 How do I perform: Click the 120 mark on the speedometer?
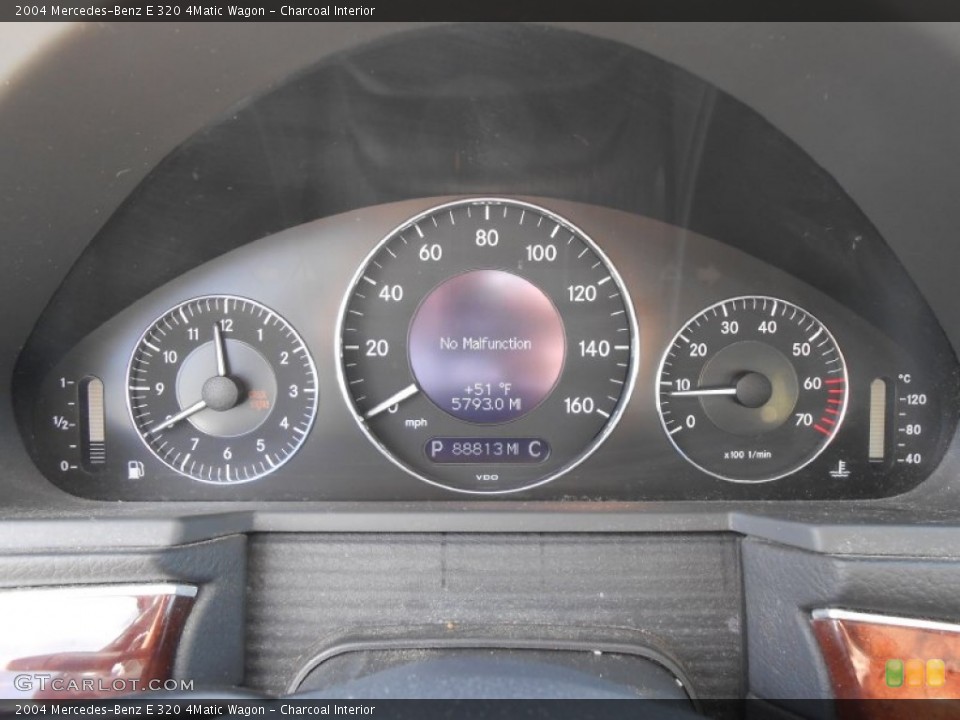[582, 294]
